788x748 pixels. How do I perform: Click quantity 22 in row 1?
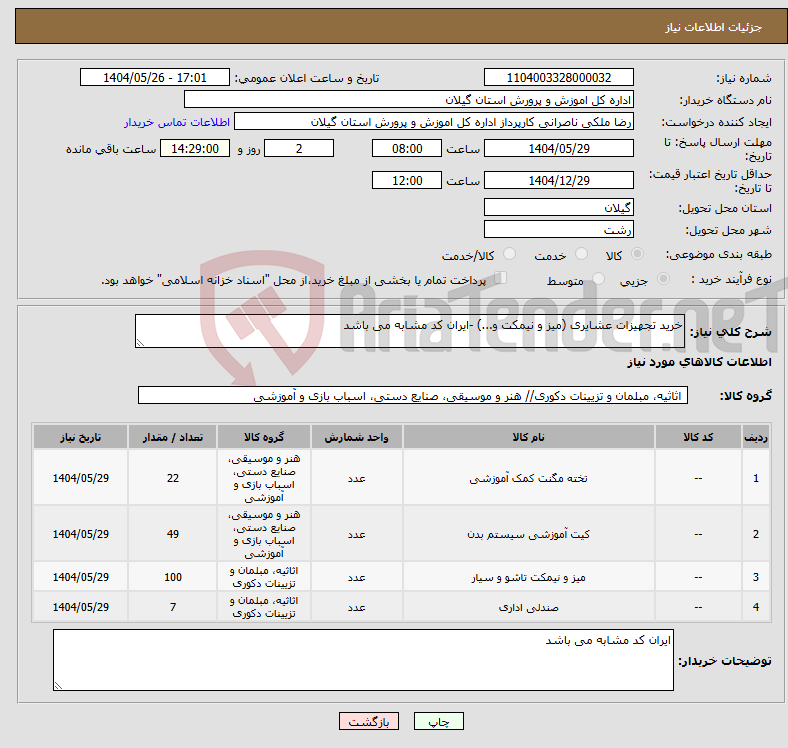coord(173,478)
